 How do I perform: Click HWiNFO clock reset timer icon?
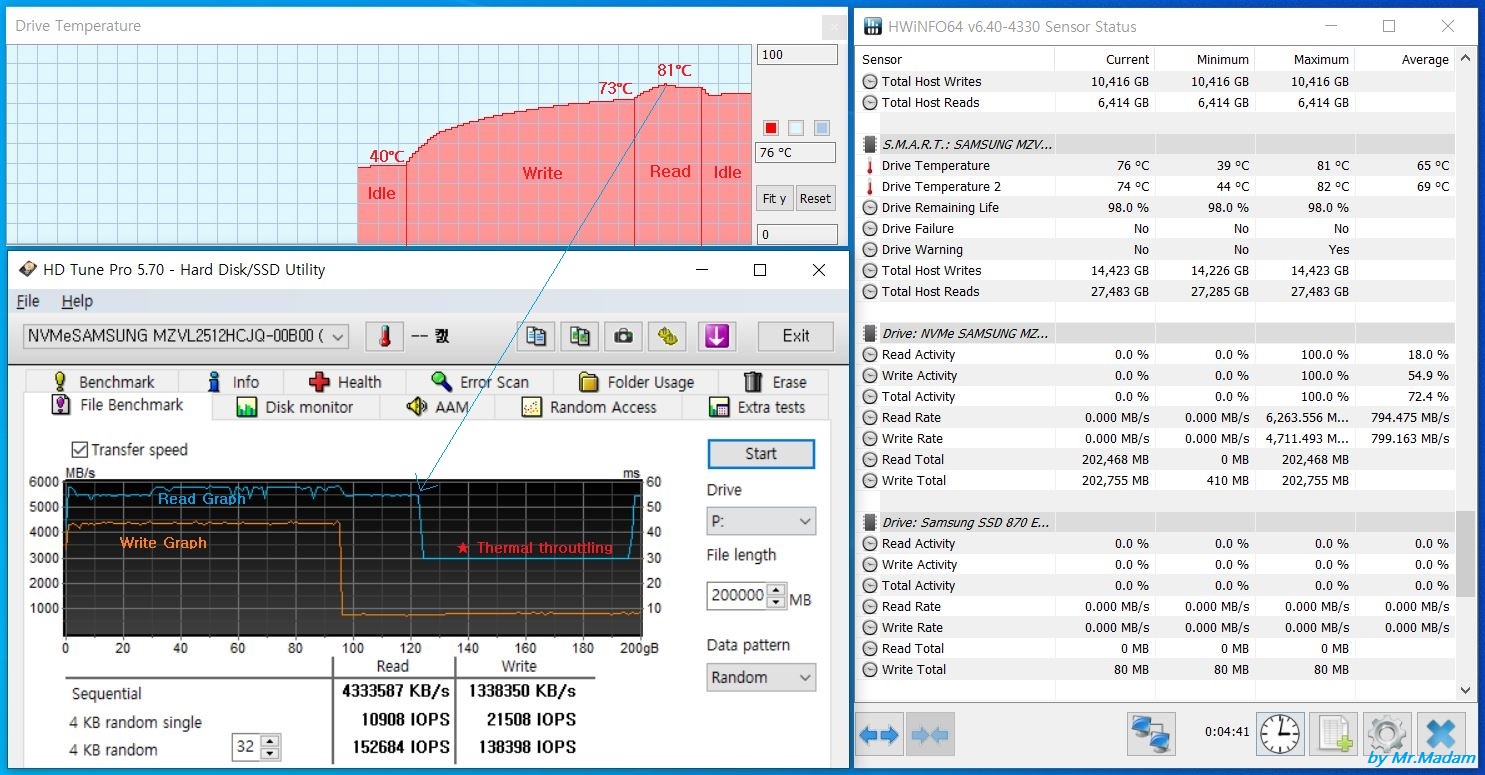(x=1281, y=735)
